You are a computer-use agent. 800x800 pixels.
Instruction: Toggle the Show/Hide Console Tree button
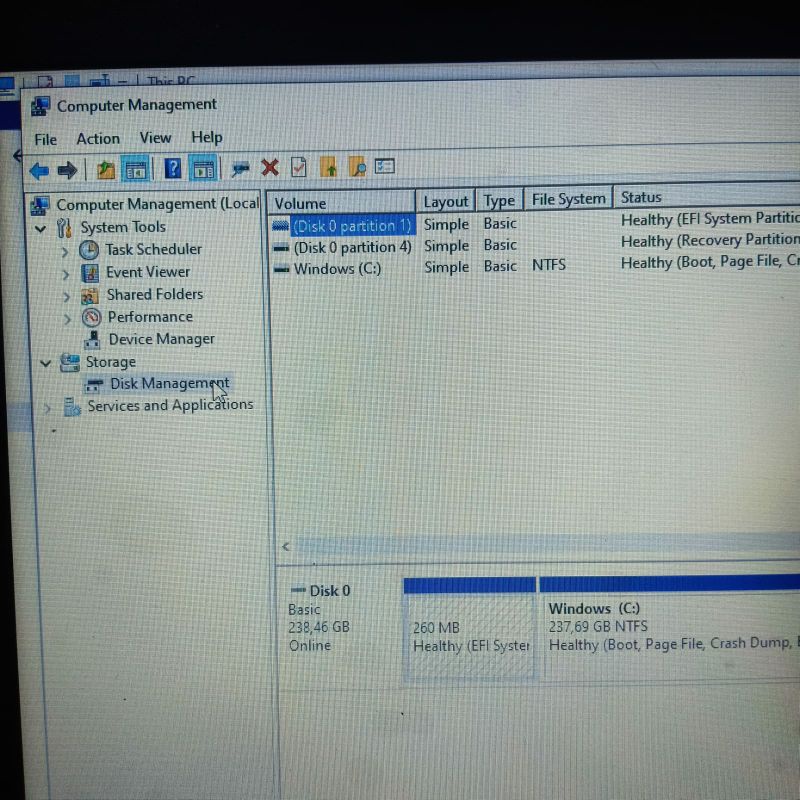coord(135,169)
